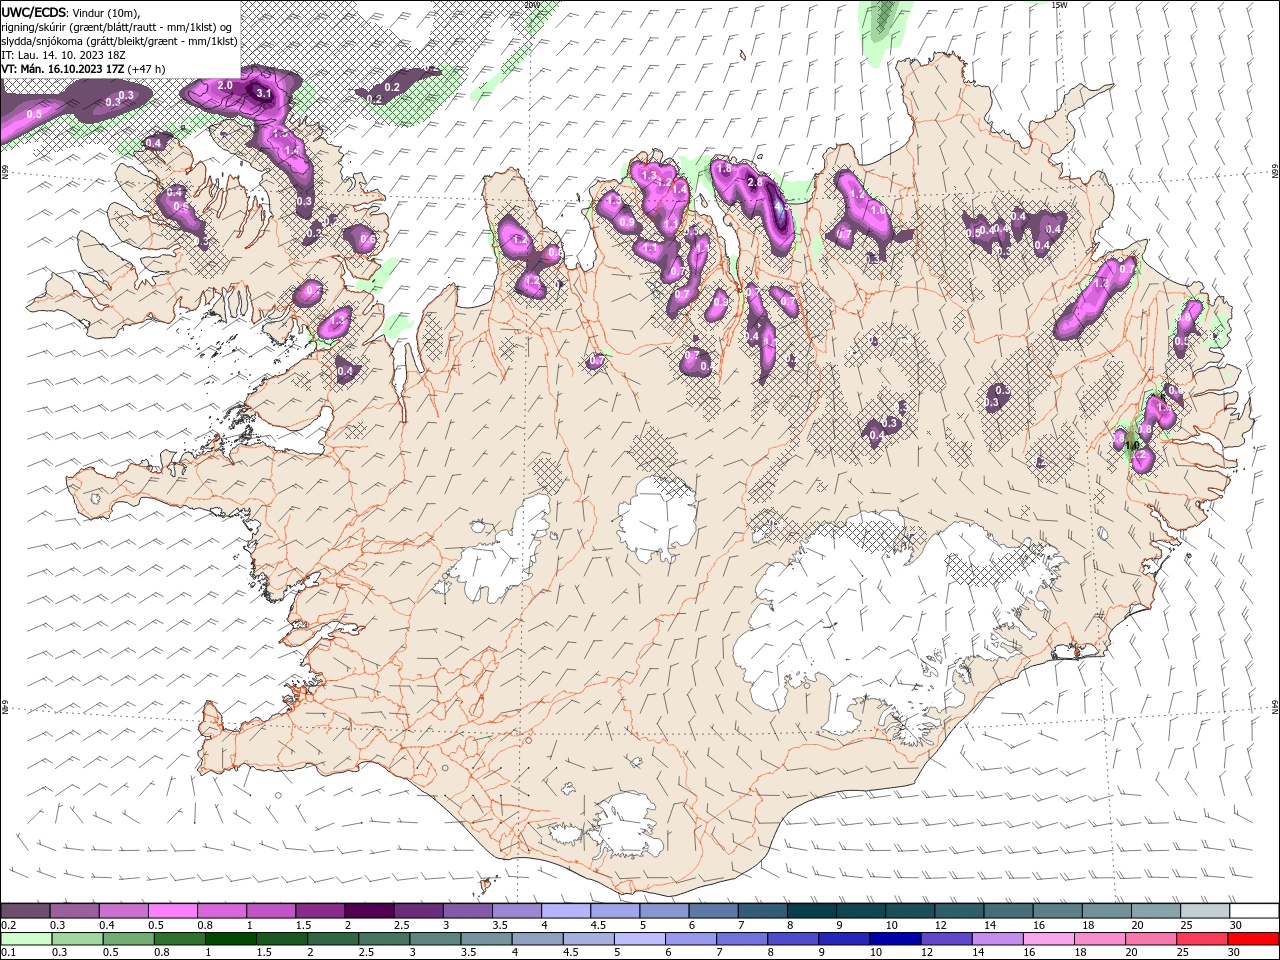
Task: Pick the dark navy swatch in rain scale
Action: click(894, 939)
